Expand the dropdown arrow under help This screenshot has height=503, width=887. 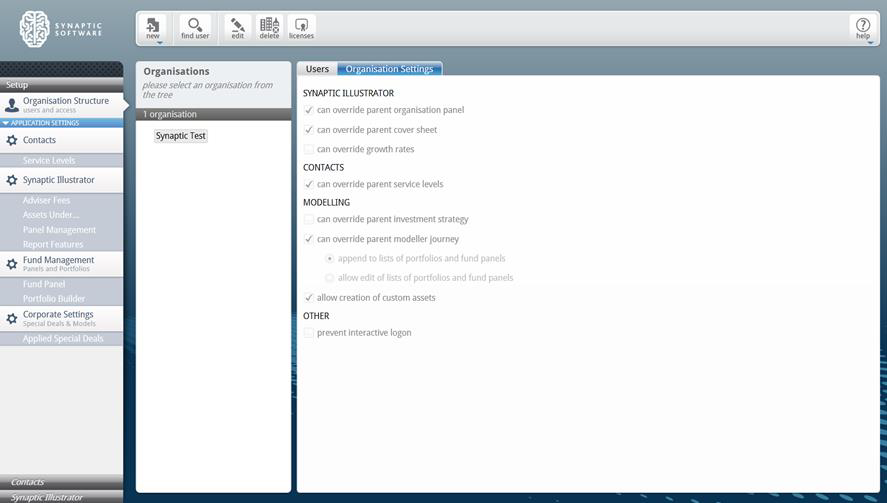pyautogui.click(x=870, y=42)
